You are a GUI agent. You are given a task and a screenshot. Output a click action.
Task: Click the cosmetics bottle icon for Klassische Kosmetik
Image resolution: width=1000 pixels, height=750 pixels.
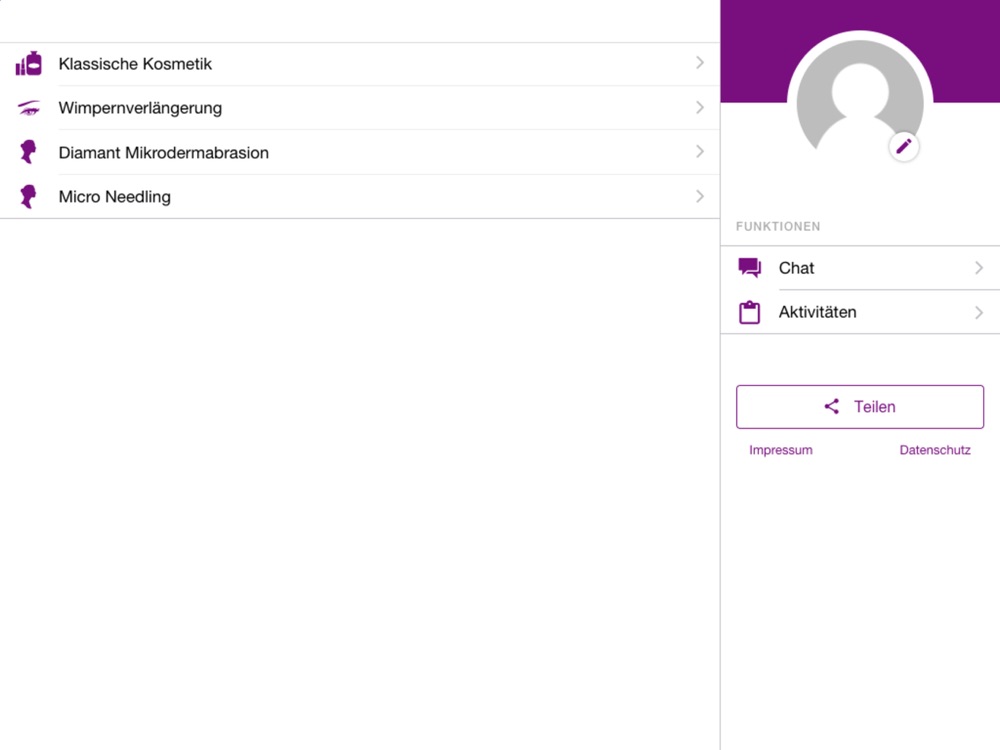click(x=29, y=64)
